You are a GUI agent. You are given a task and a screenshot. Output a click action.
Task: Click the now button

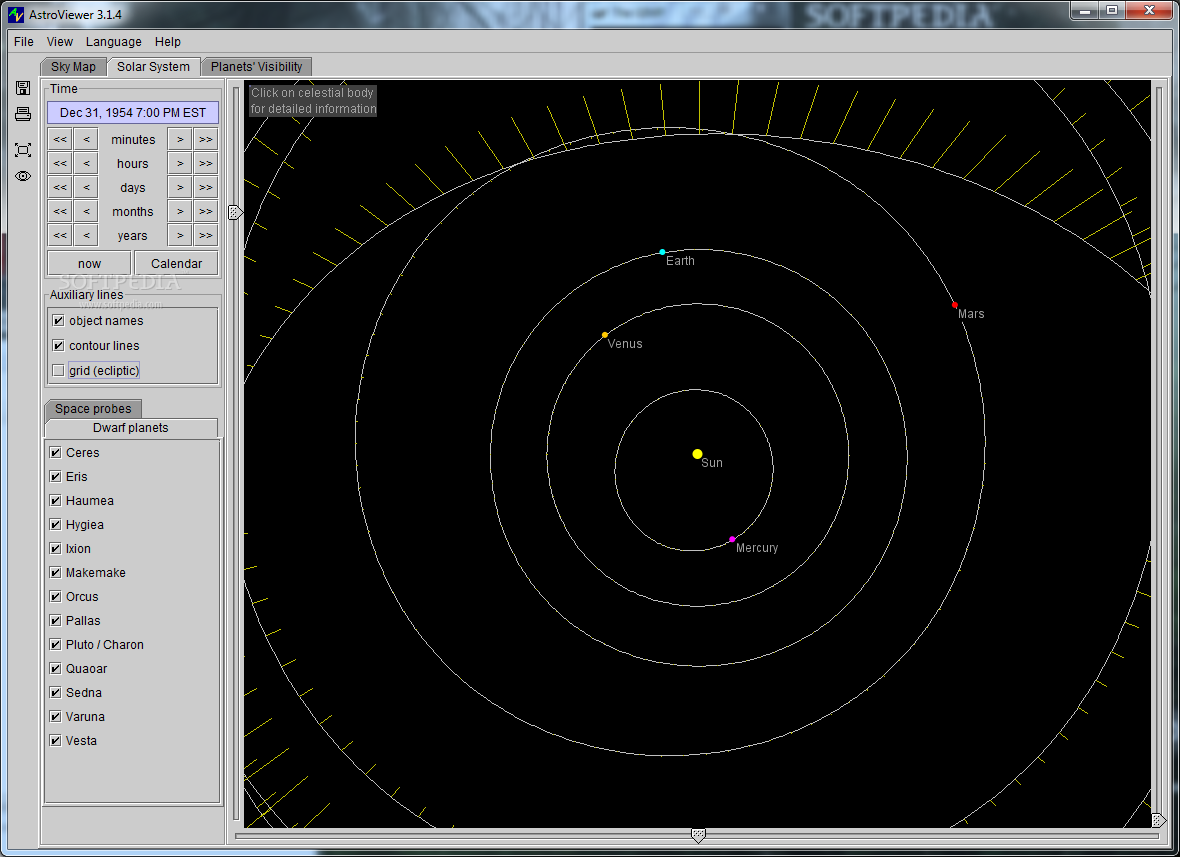(89, 263)
